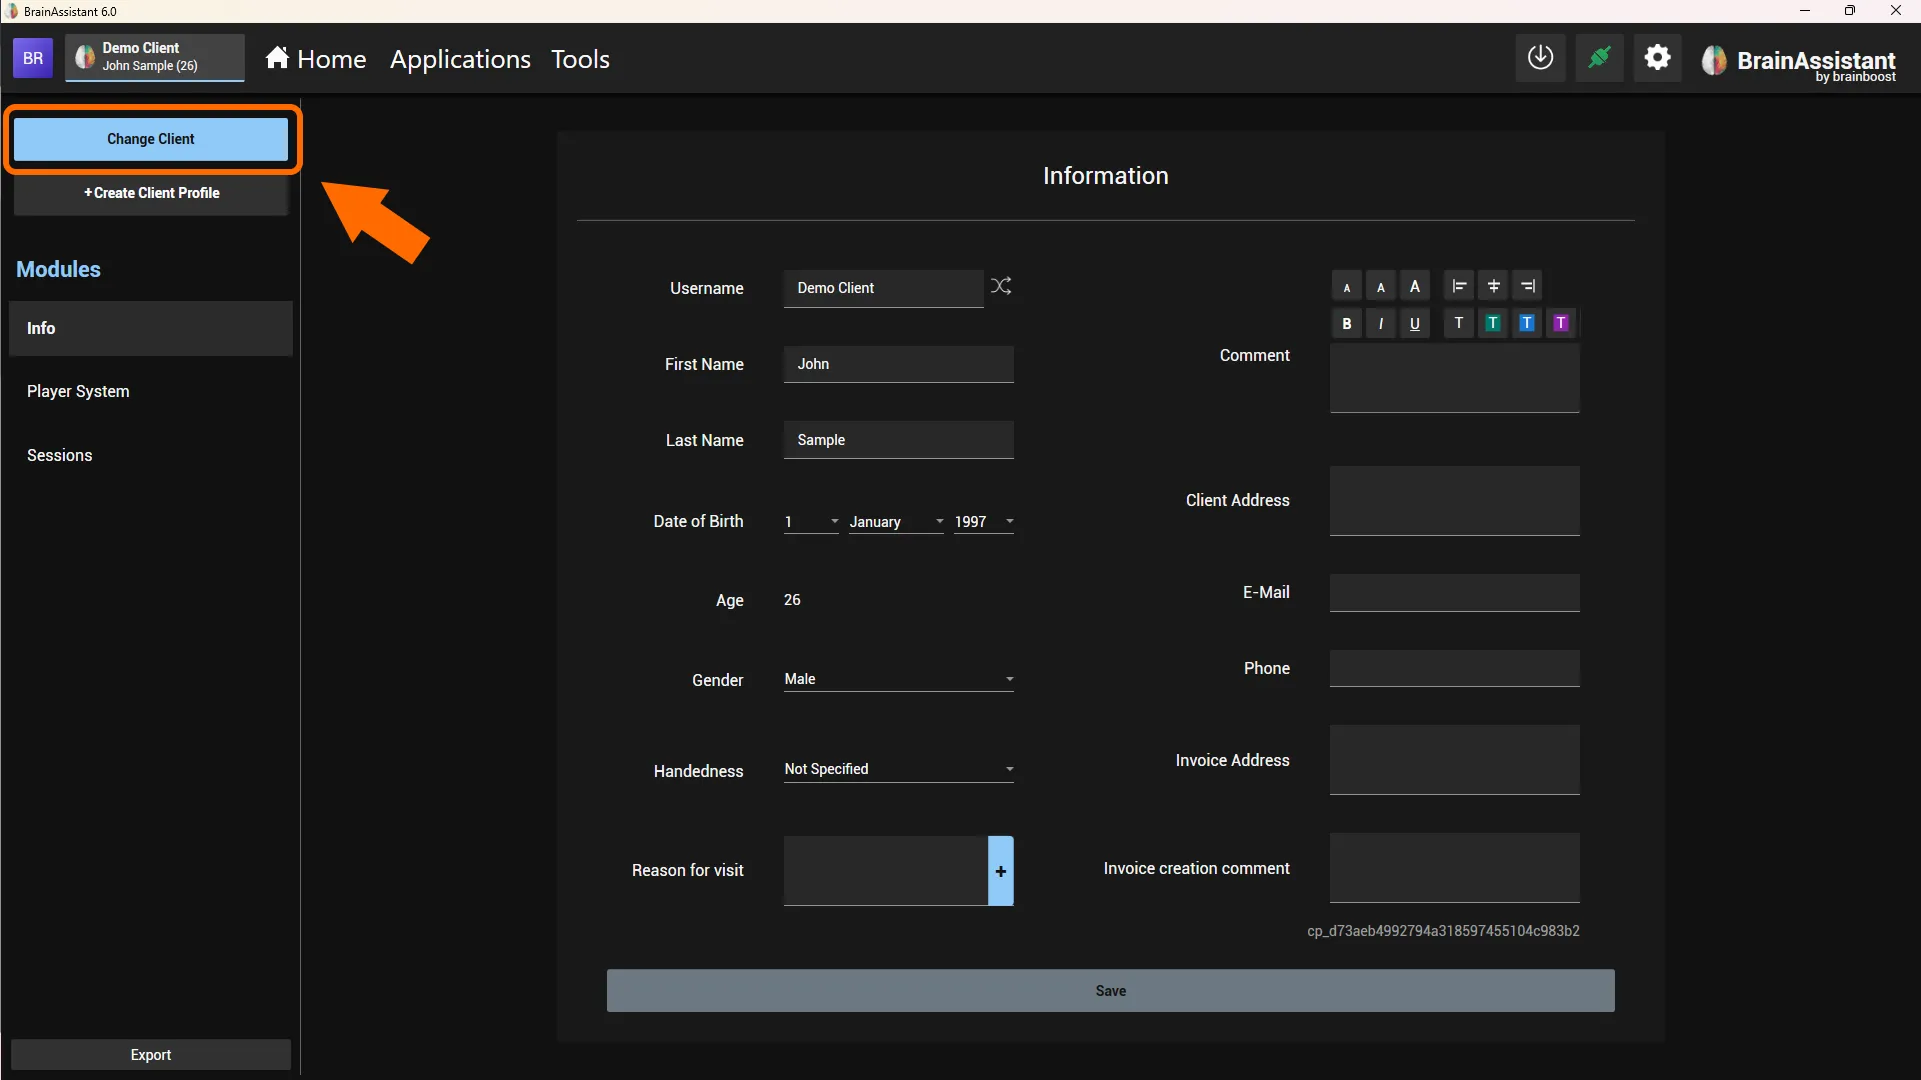Image resolution: width=1921 pixels, height=1080 pixels.
Task: Open the Sessions module
Action: pos(151,455)
